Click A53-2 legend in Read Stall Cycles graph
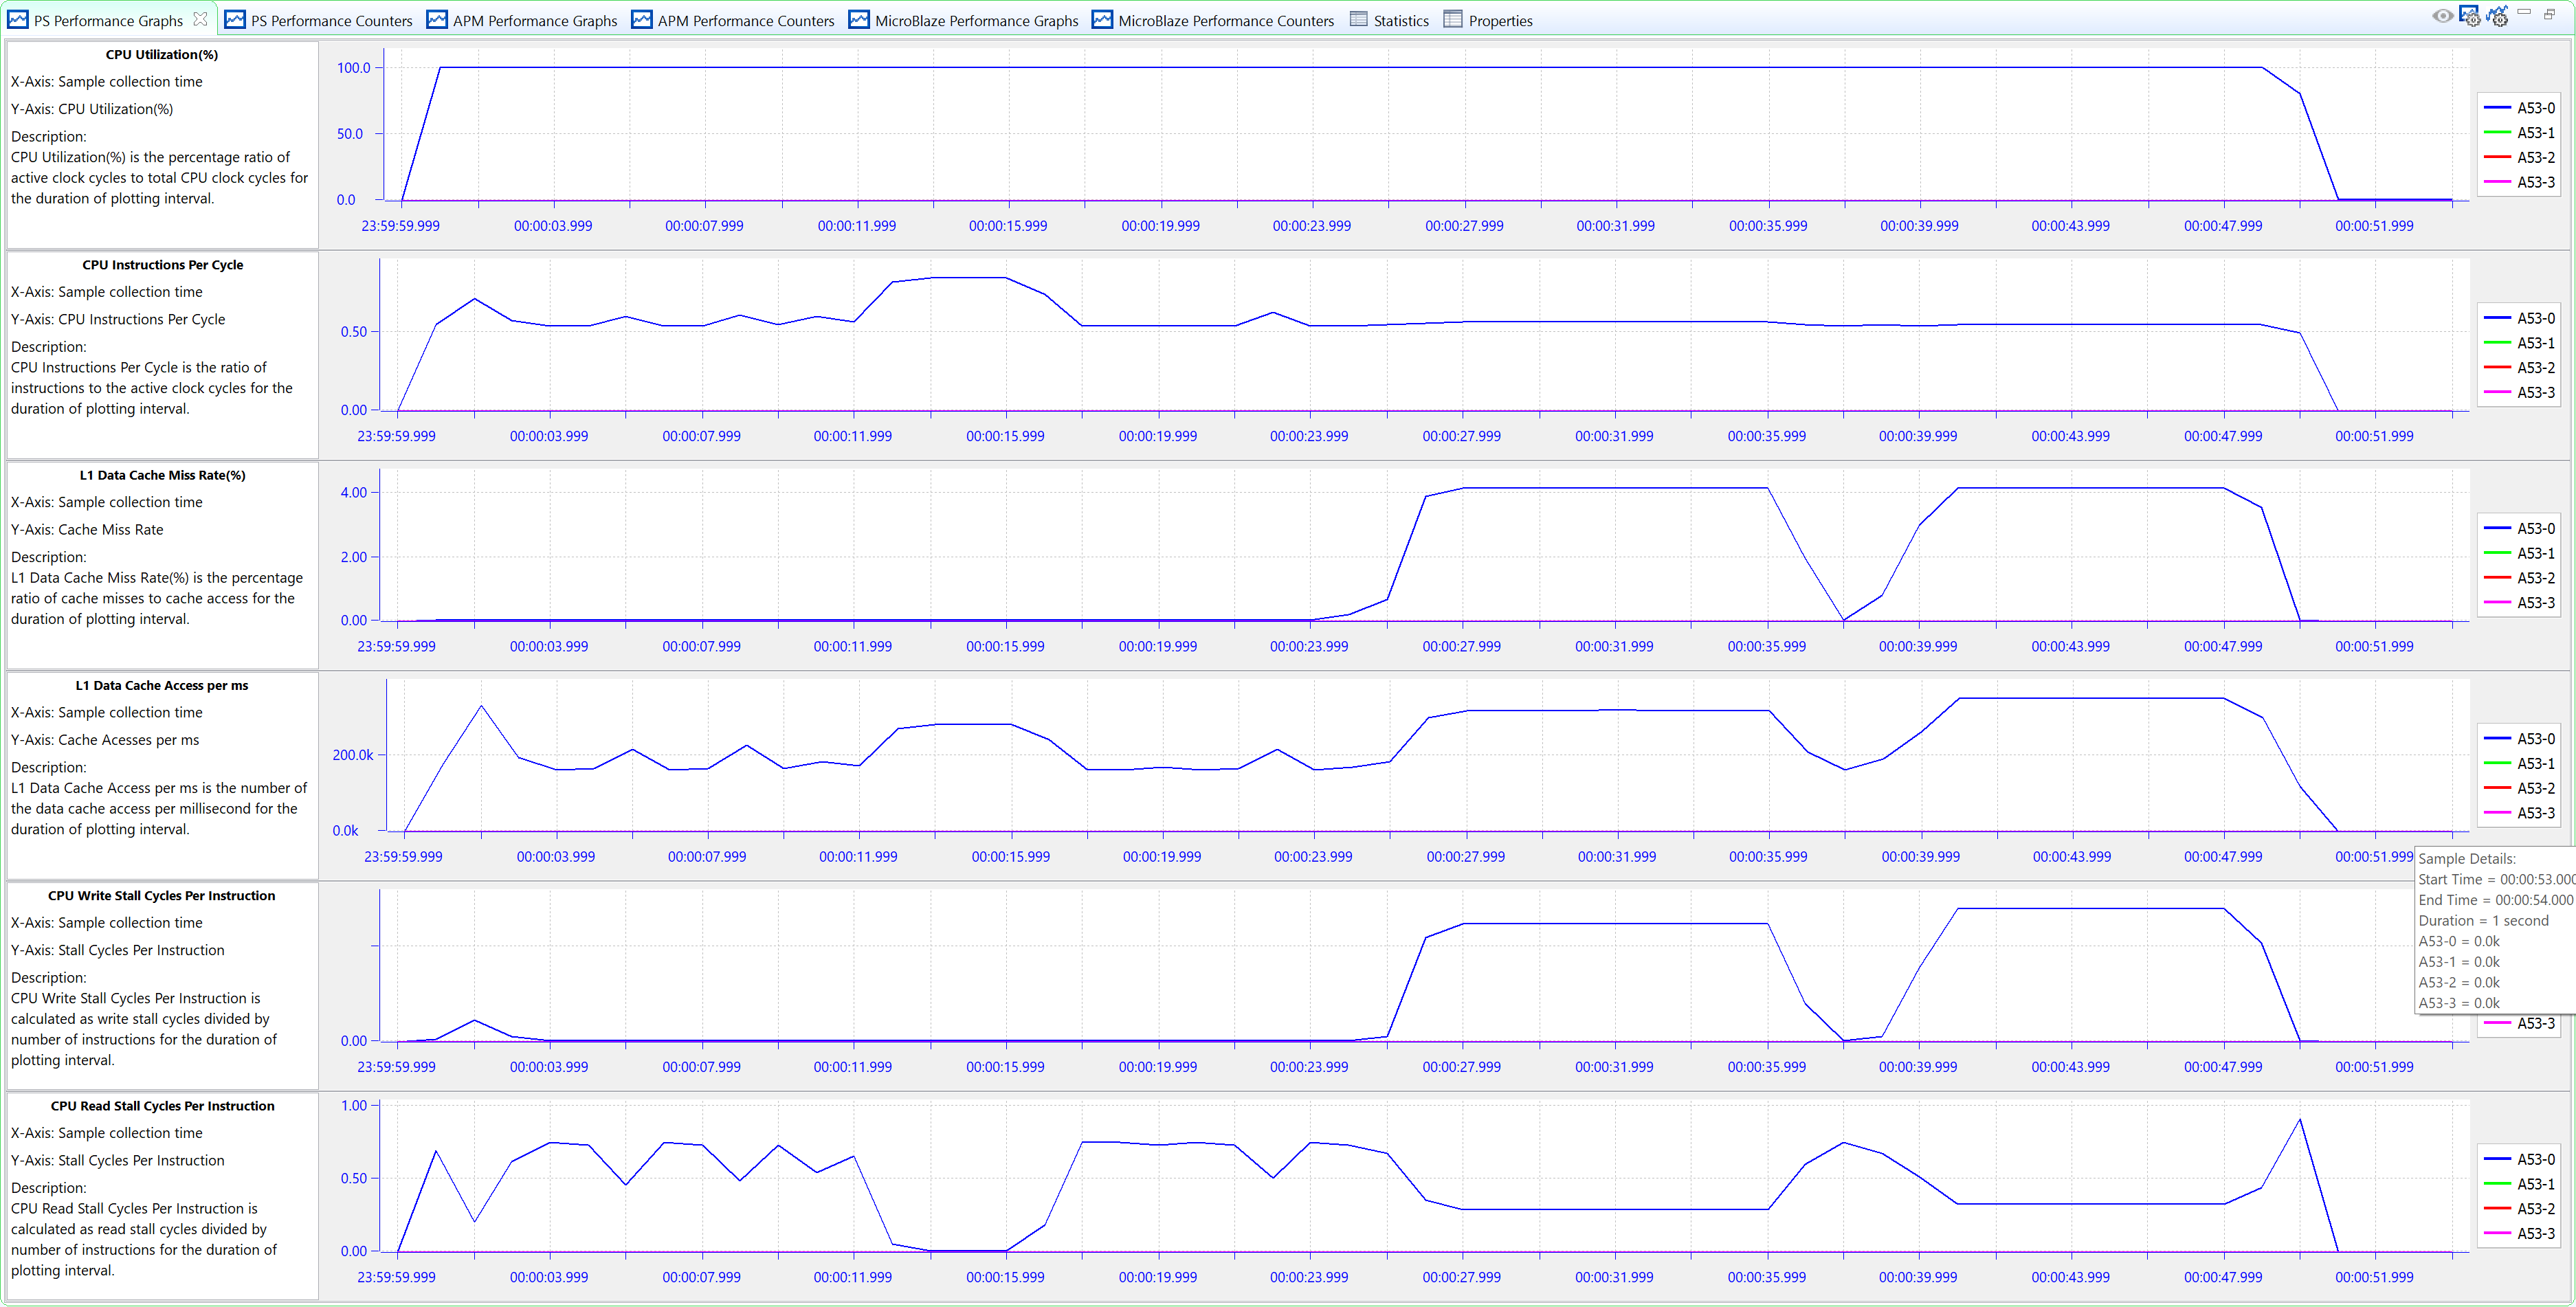The height and width of the screenshot is (1307, 2576). click(2519, 1209)
